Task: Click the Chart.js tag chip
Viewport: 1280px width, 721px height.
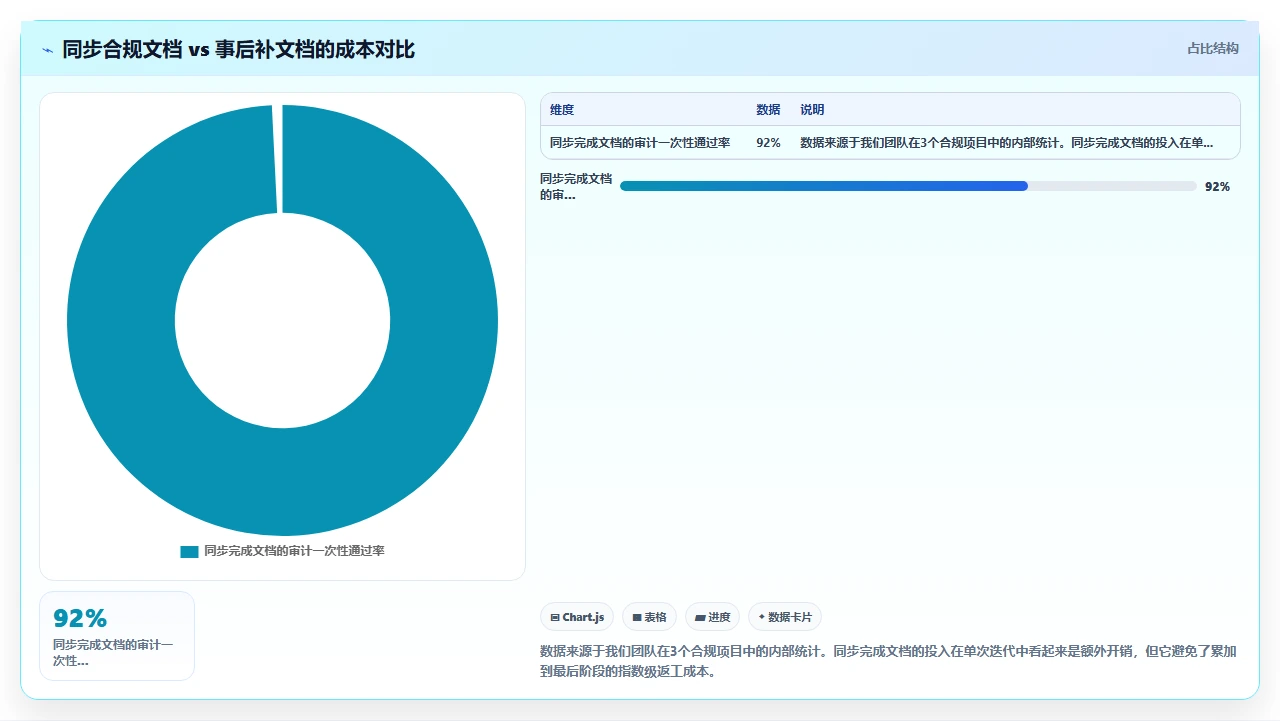Action: (x=577, y=618)
